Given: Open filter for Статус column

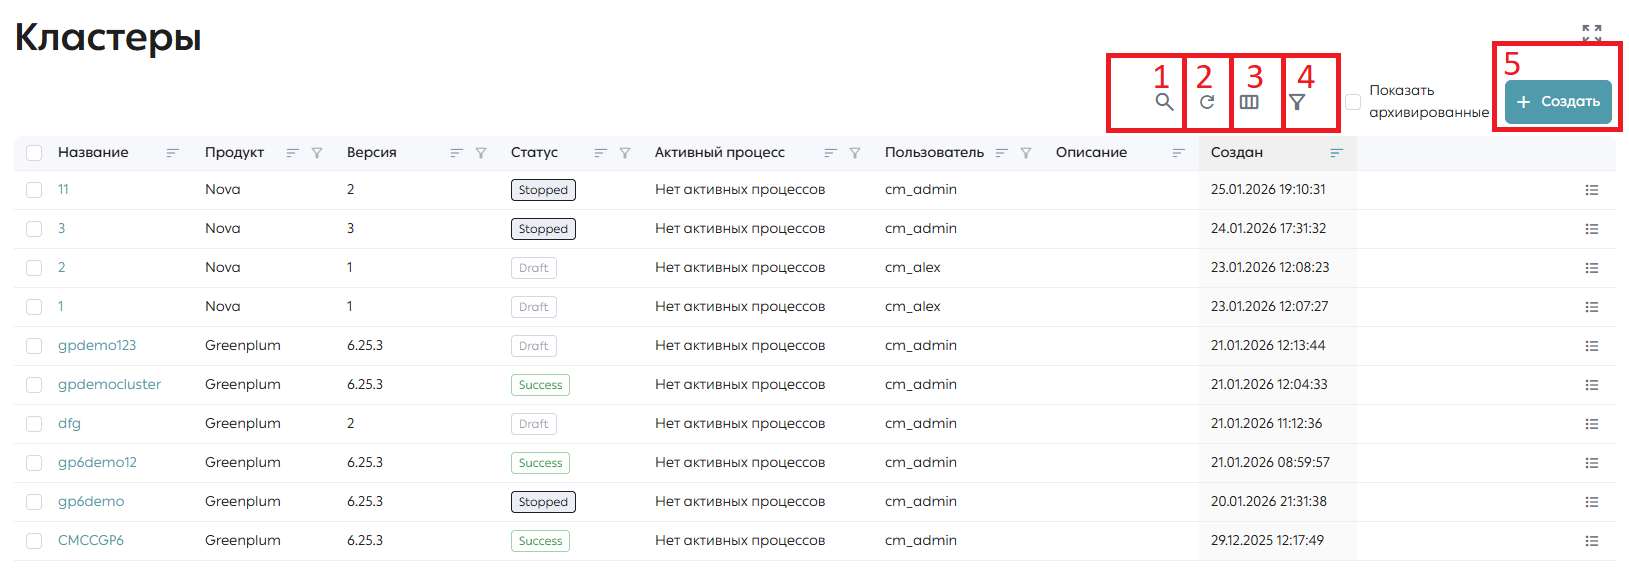Looking at the screenshot, I should pos(625,153).
